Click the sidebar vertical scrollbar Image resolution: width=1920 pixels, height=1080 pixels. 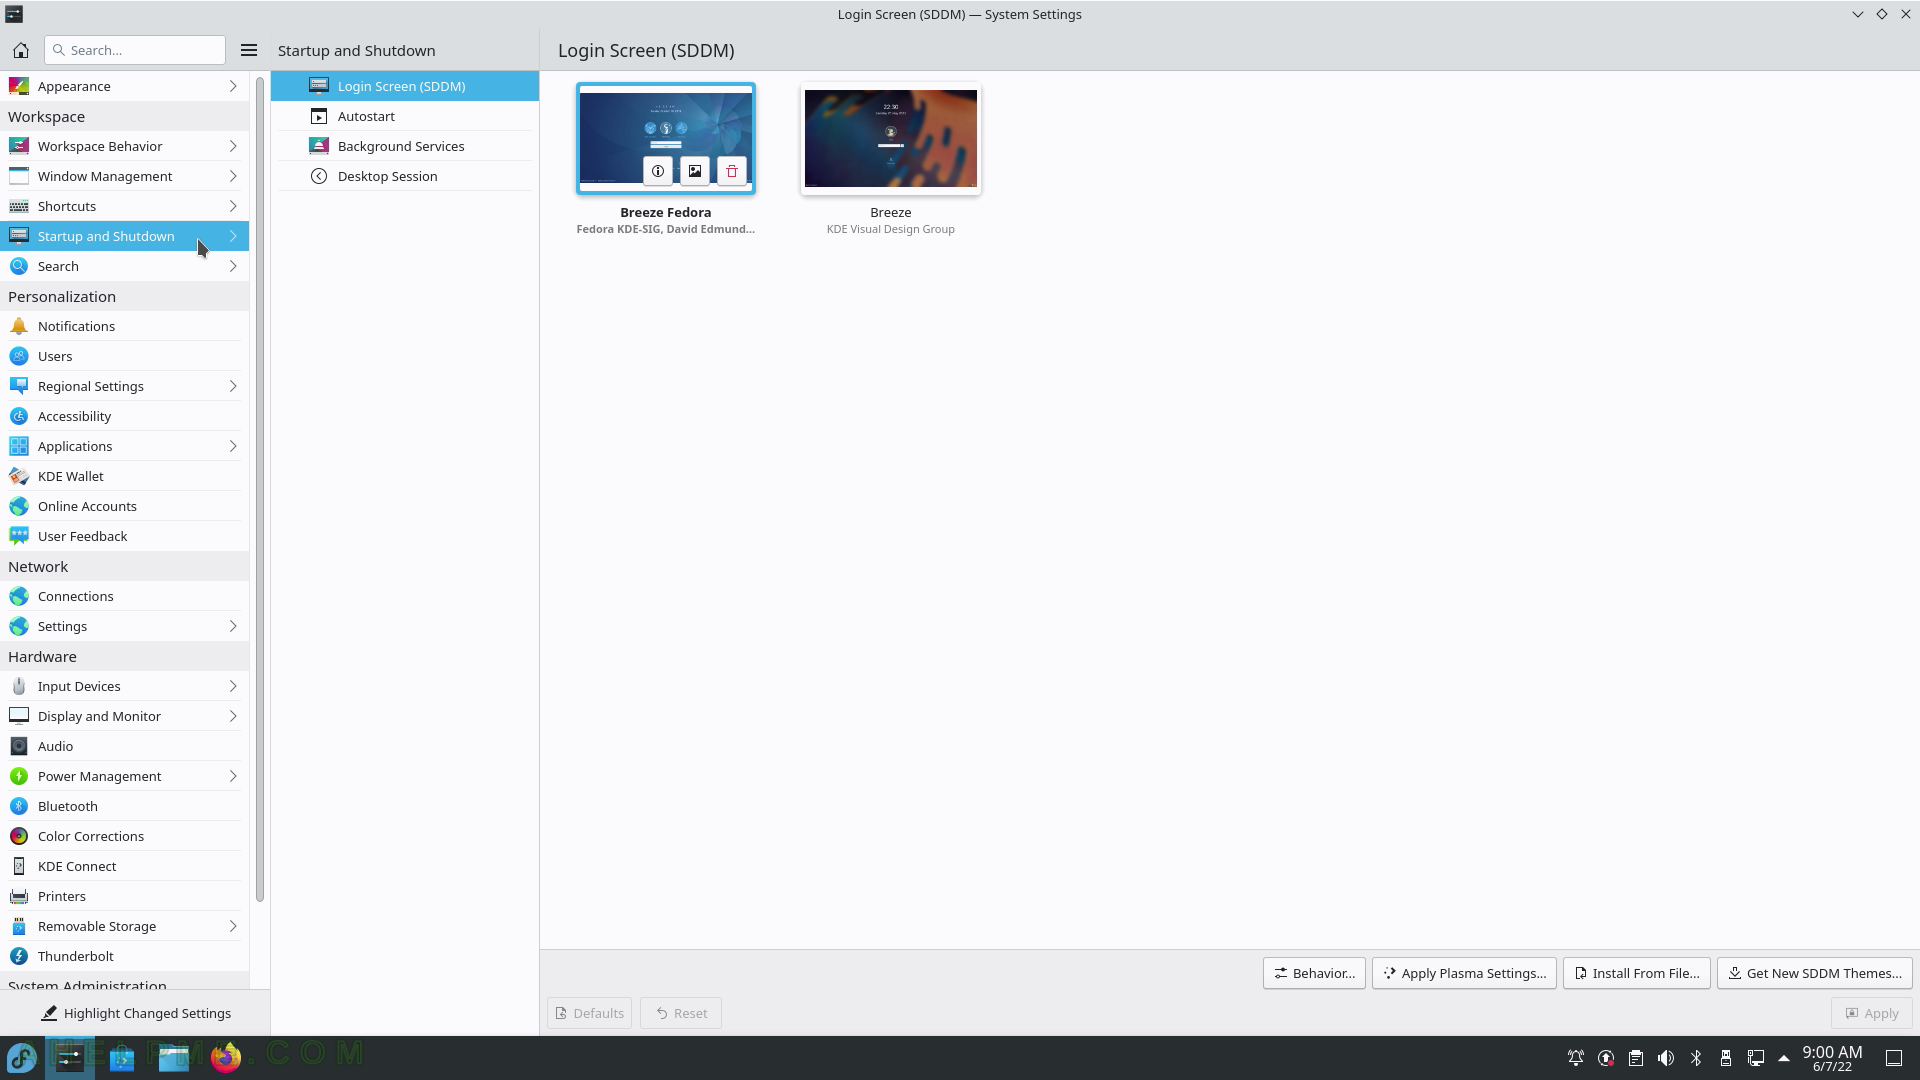(x=260, y=490)
